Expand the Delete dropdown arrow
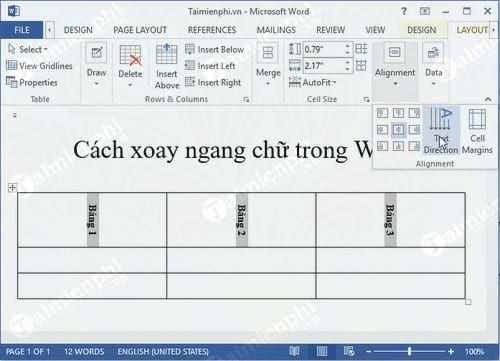The image size is (500, 361). (x=130, y=85)
